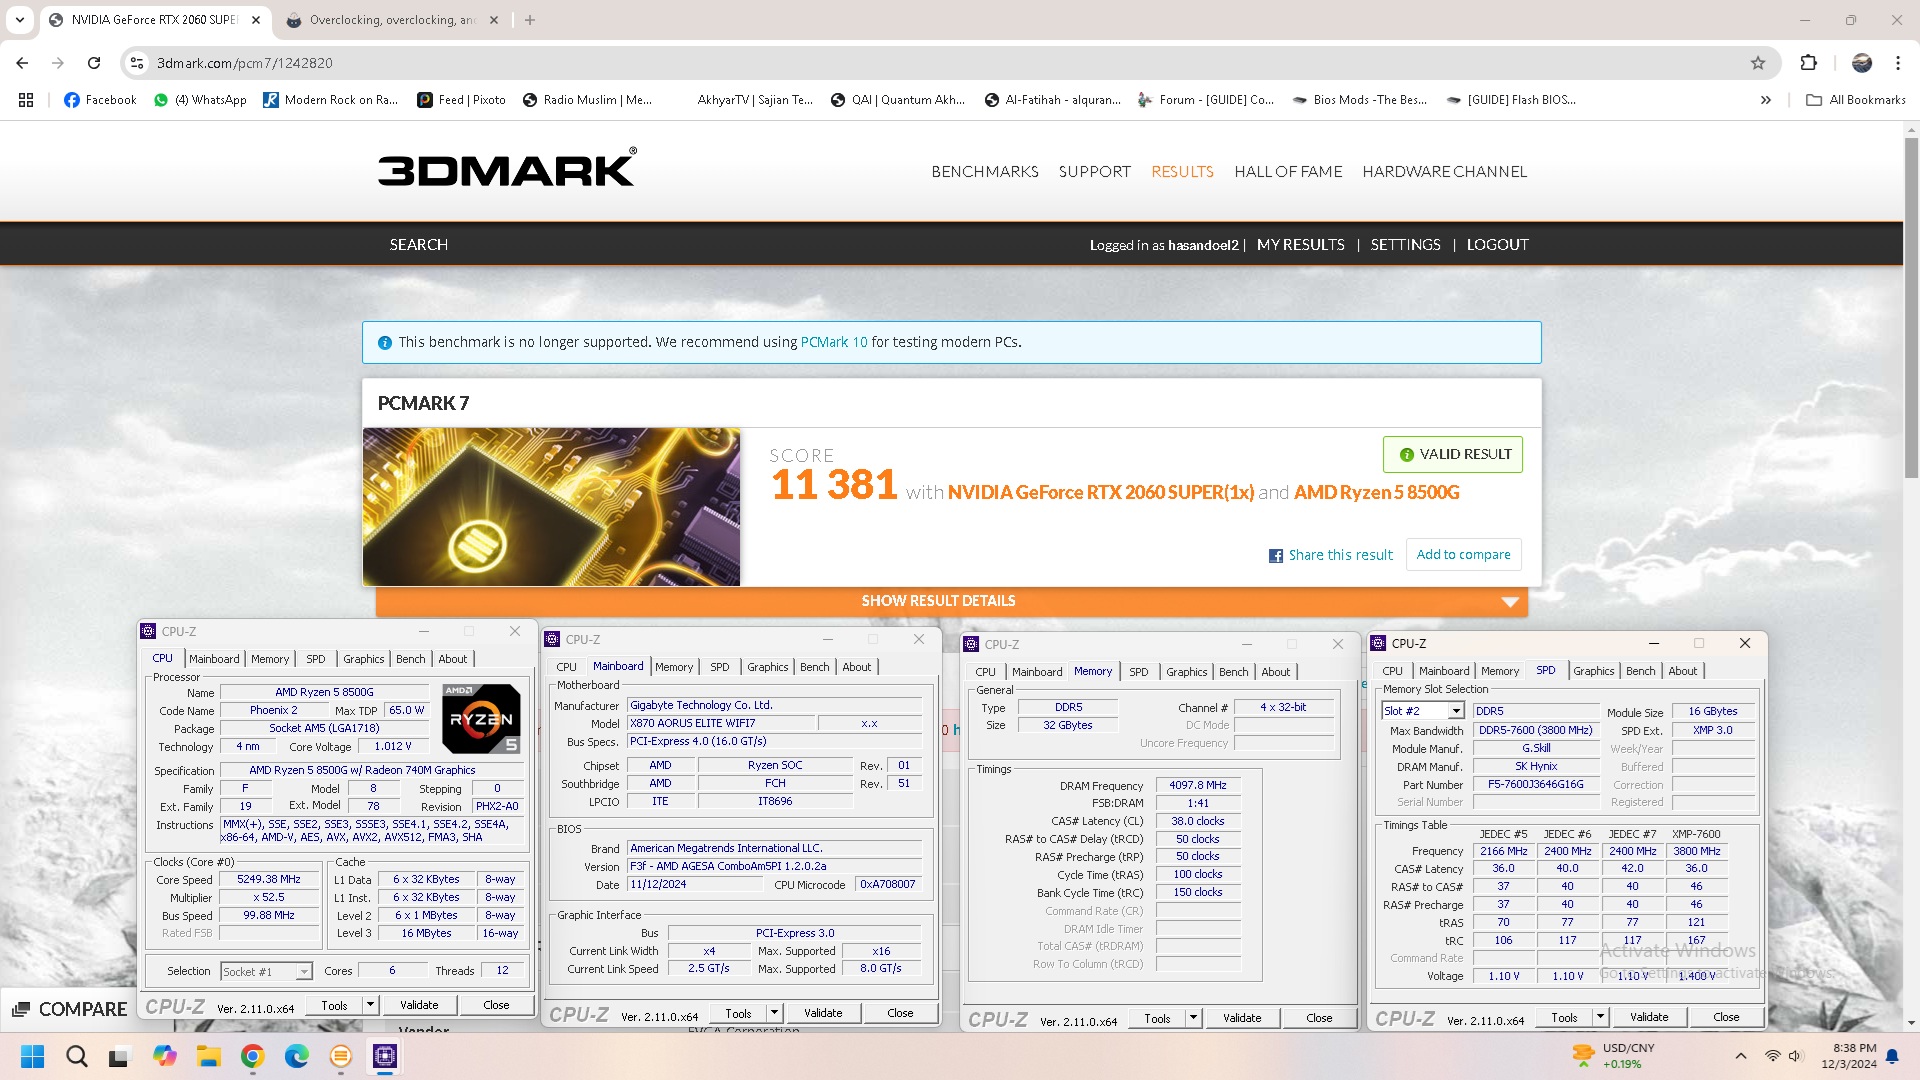Open Tools dropdown arrow in SPD CPU-Z window
Screen dimensions: 1920x1080
point(1600,1017)
